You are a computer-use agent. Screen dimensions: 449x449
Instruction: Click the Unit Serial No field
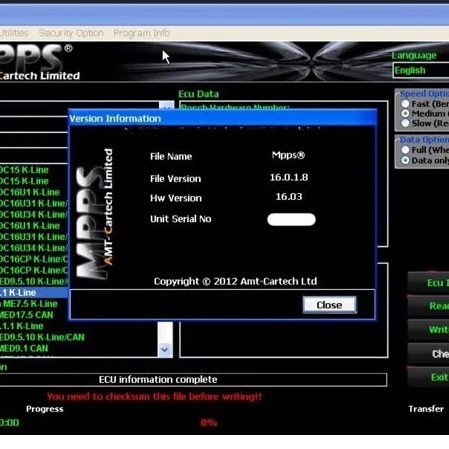tap(291, 219)
